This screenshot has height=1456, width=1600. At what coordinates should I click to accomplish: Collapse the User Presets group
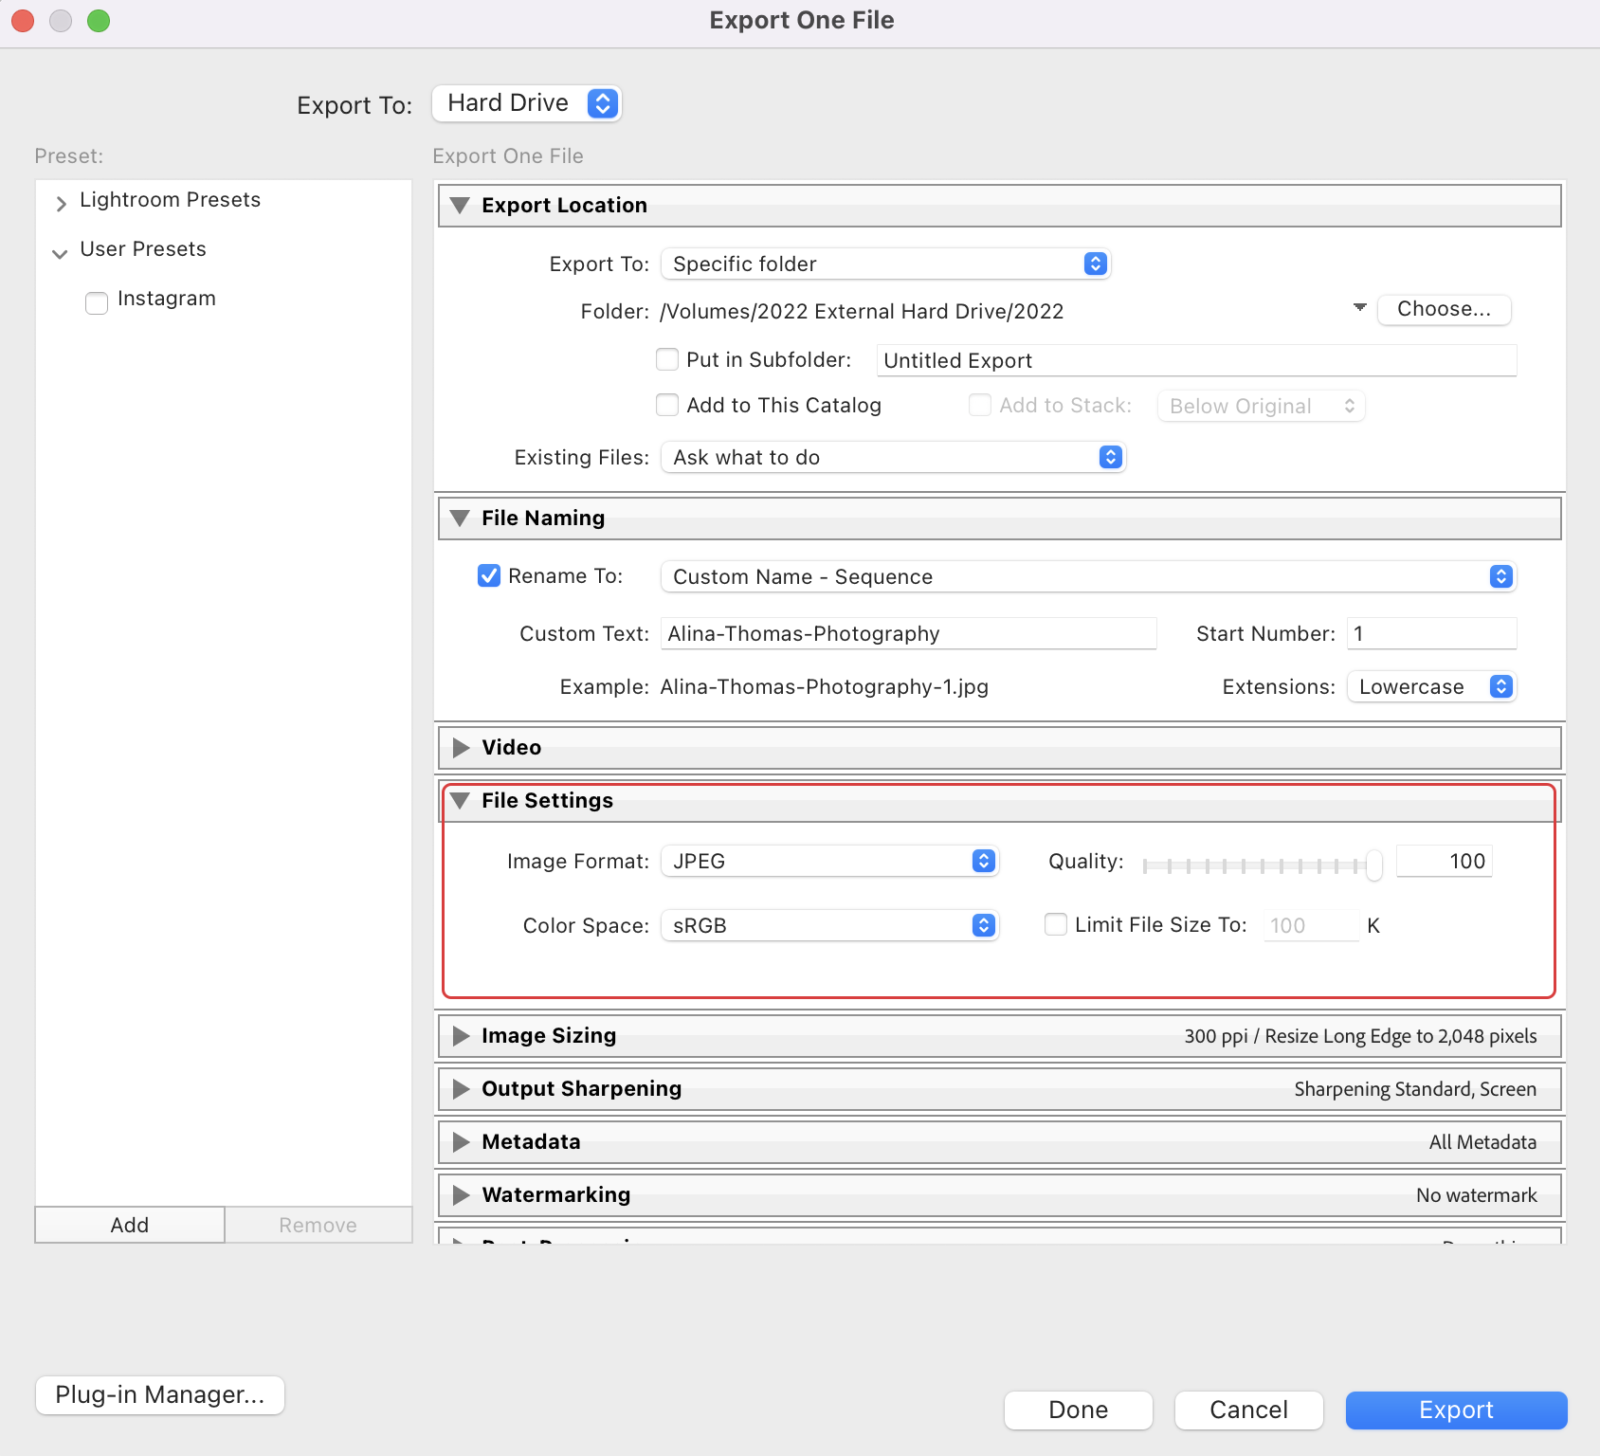[60, 252]
